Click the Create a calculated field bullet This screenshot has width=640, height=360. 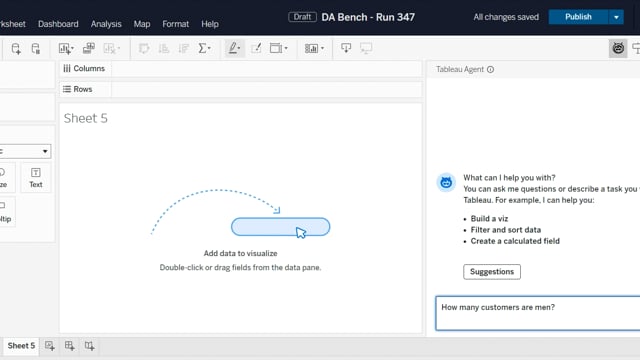pyautogui.click(x=515, y=241)
